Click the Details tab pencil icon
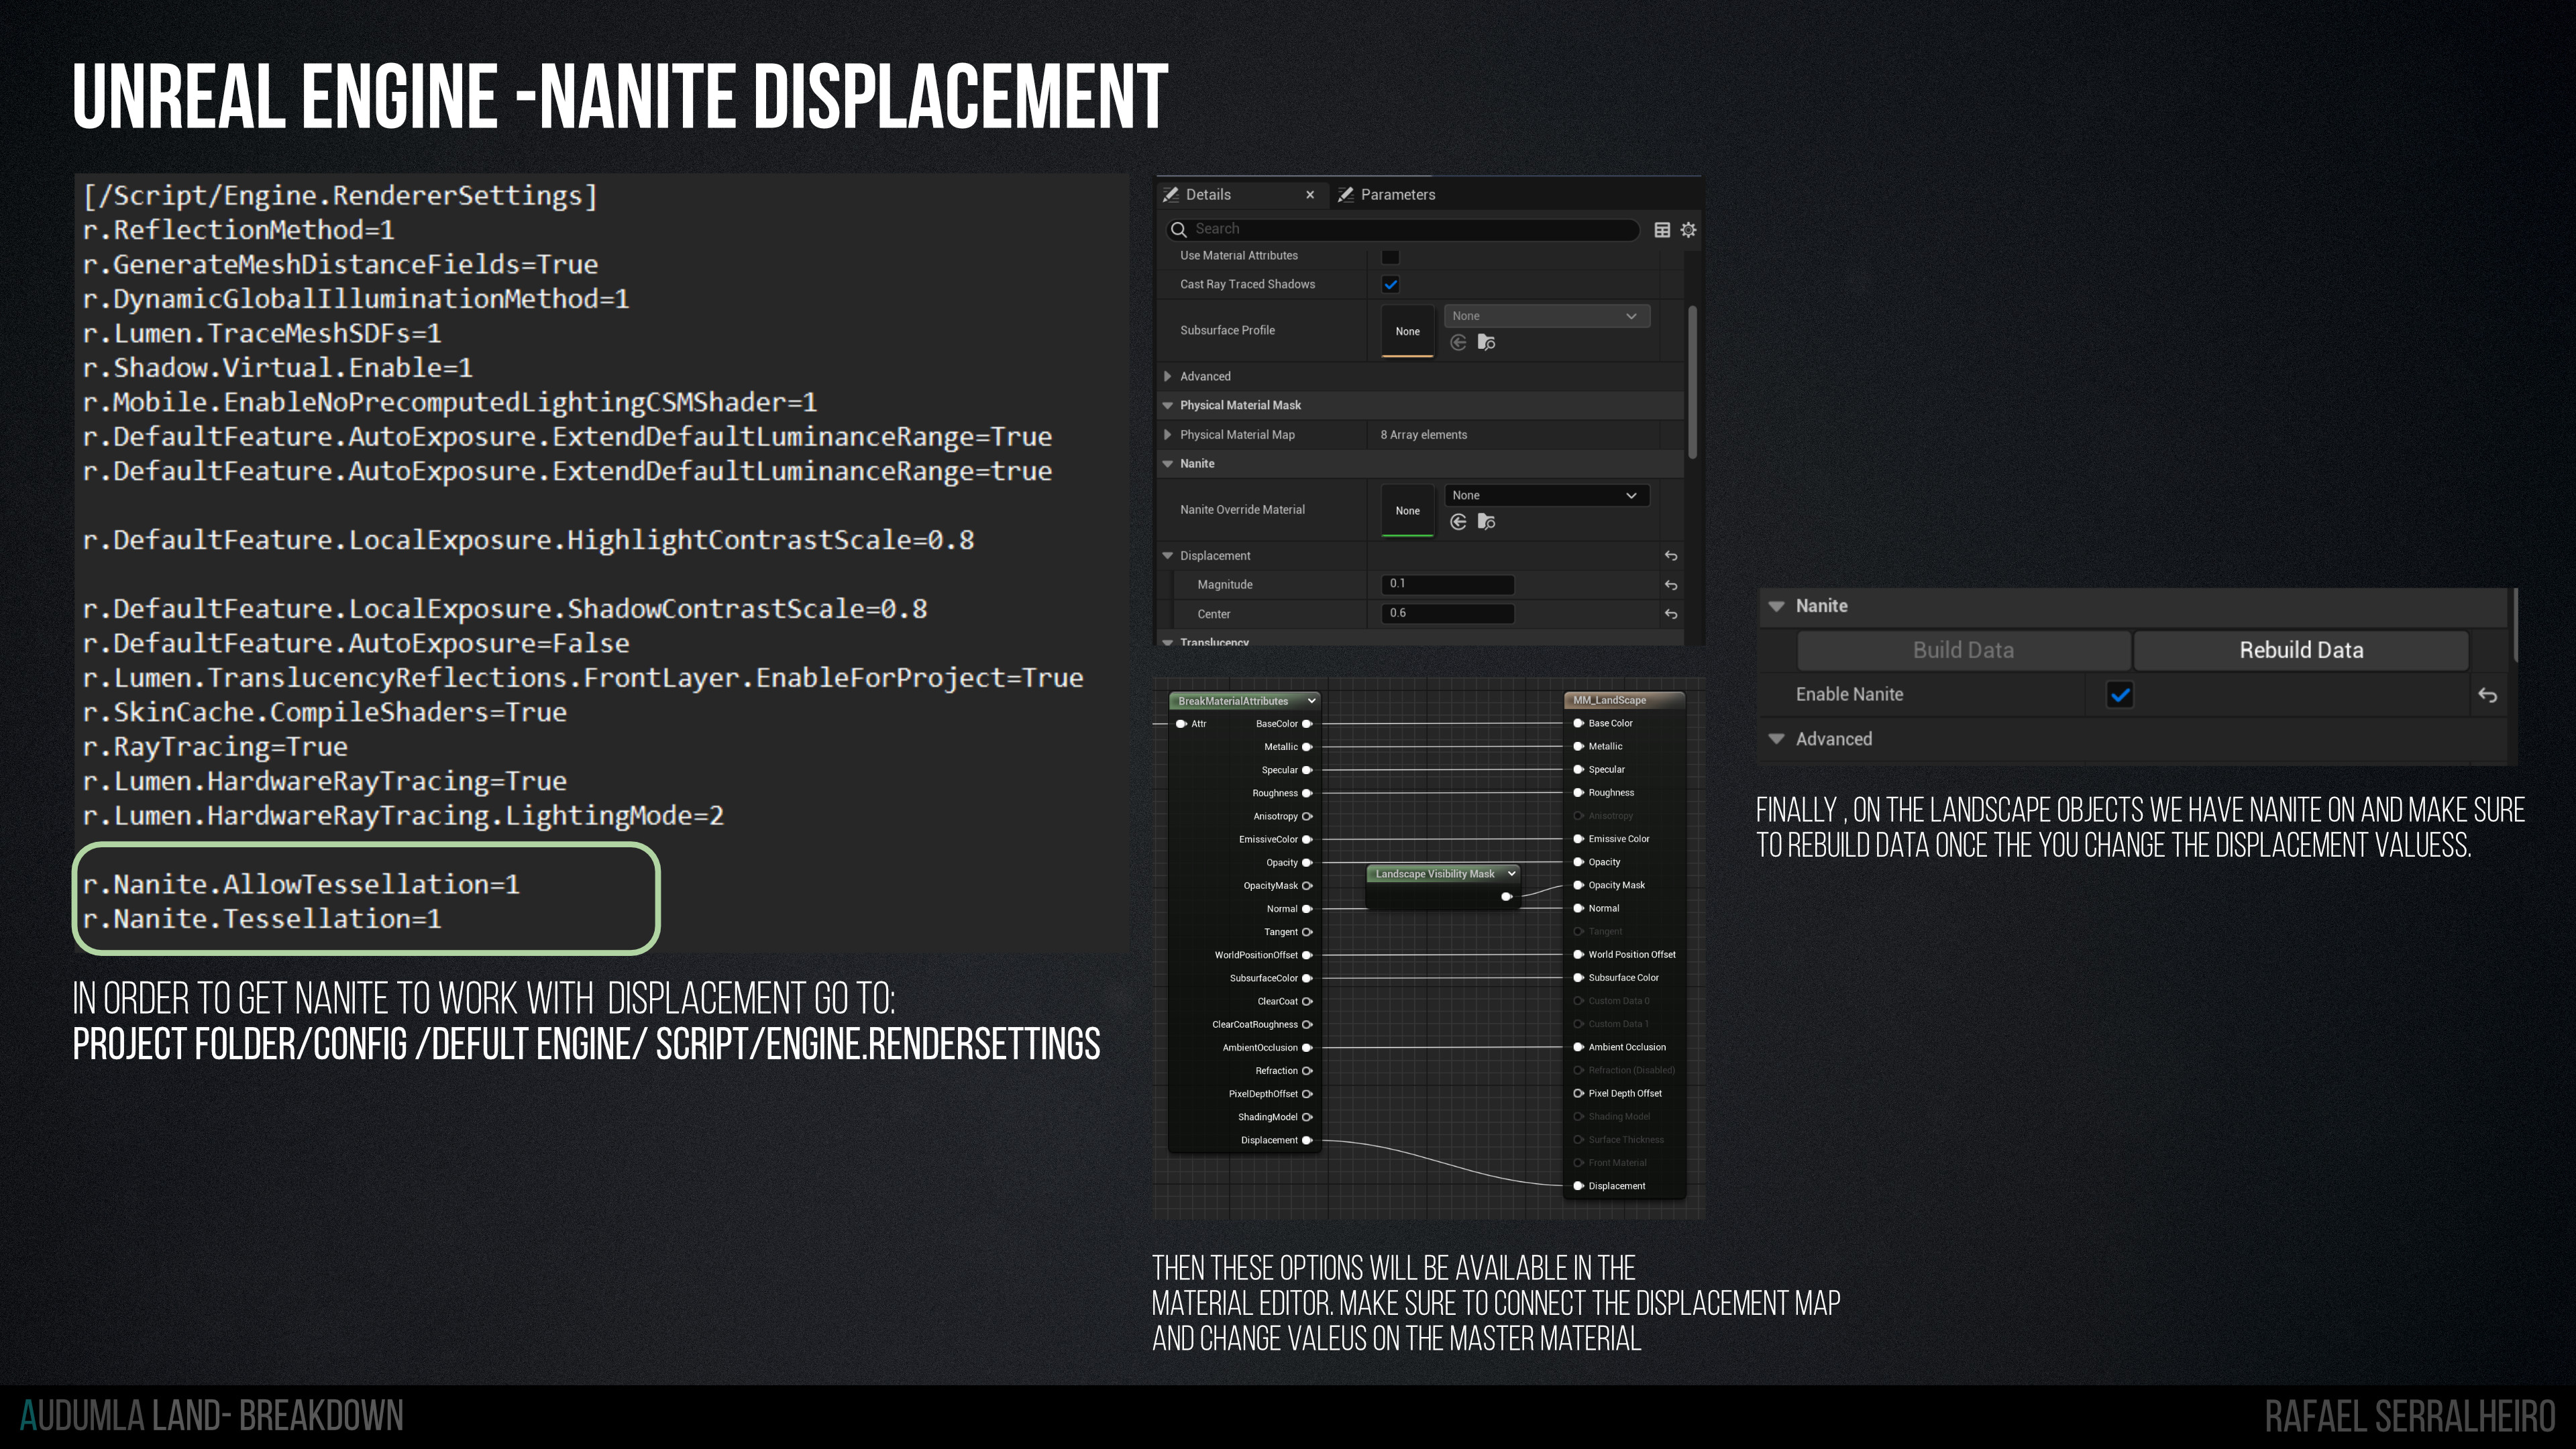The image size is (2576, 1449). [1171, 195]
